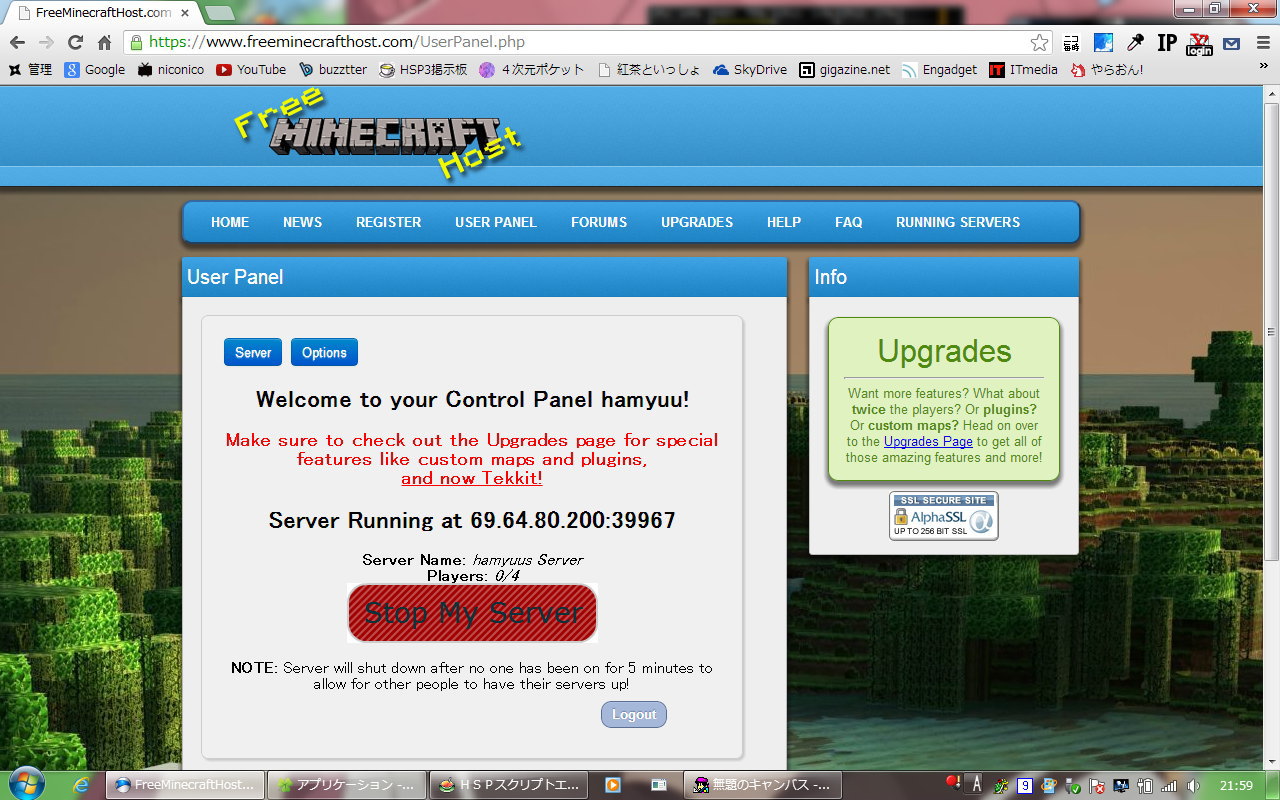
Task: Open UPGRADES in the site navigation
Action: [x=697, y=222]
